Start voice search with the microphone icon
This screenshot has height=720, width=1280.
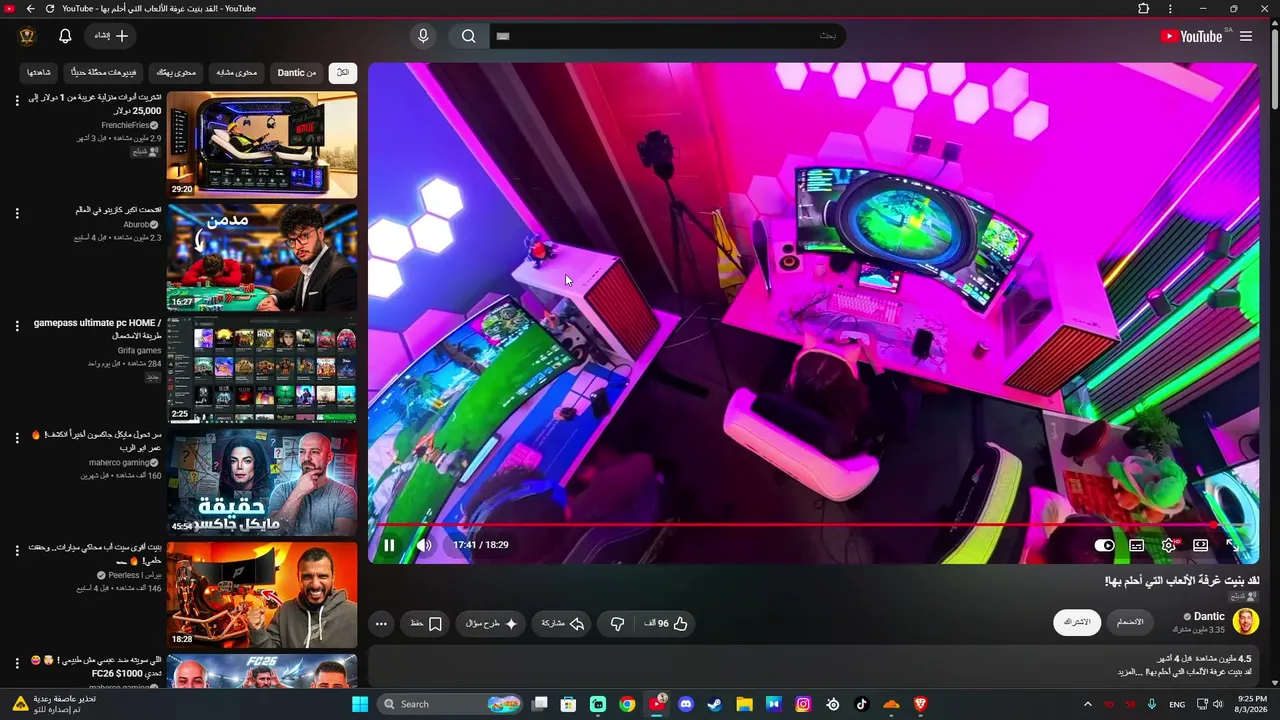(x=423, y=36)
